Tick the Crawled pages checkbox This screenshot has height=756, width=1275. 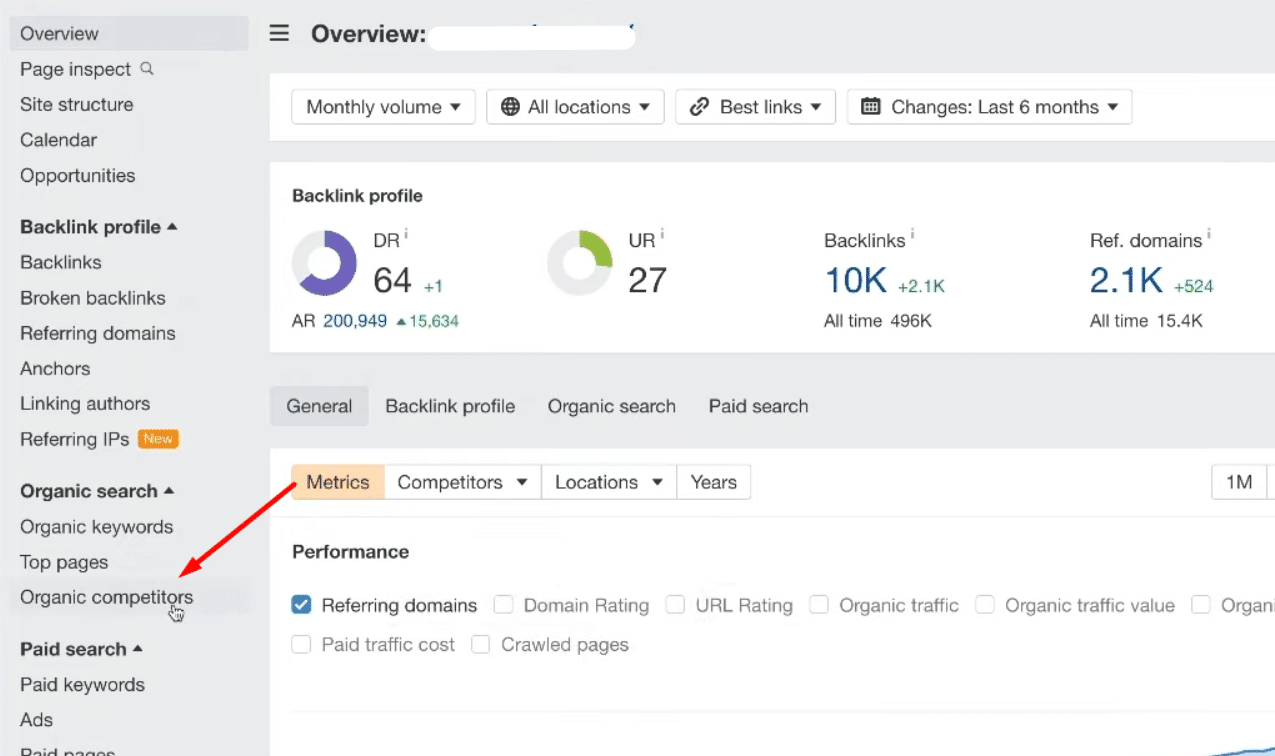click(481, 645)
